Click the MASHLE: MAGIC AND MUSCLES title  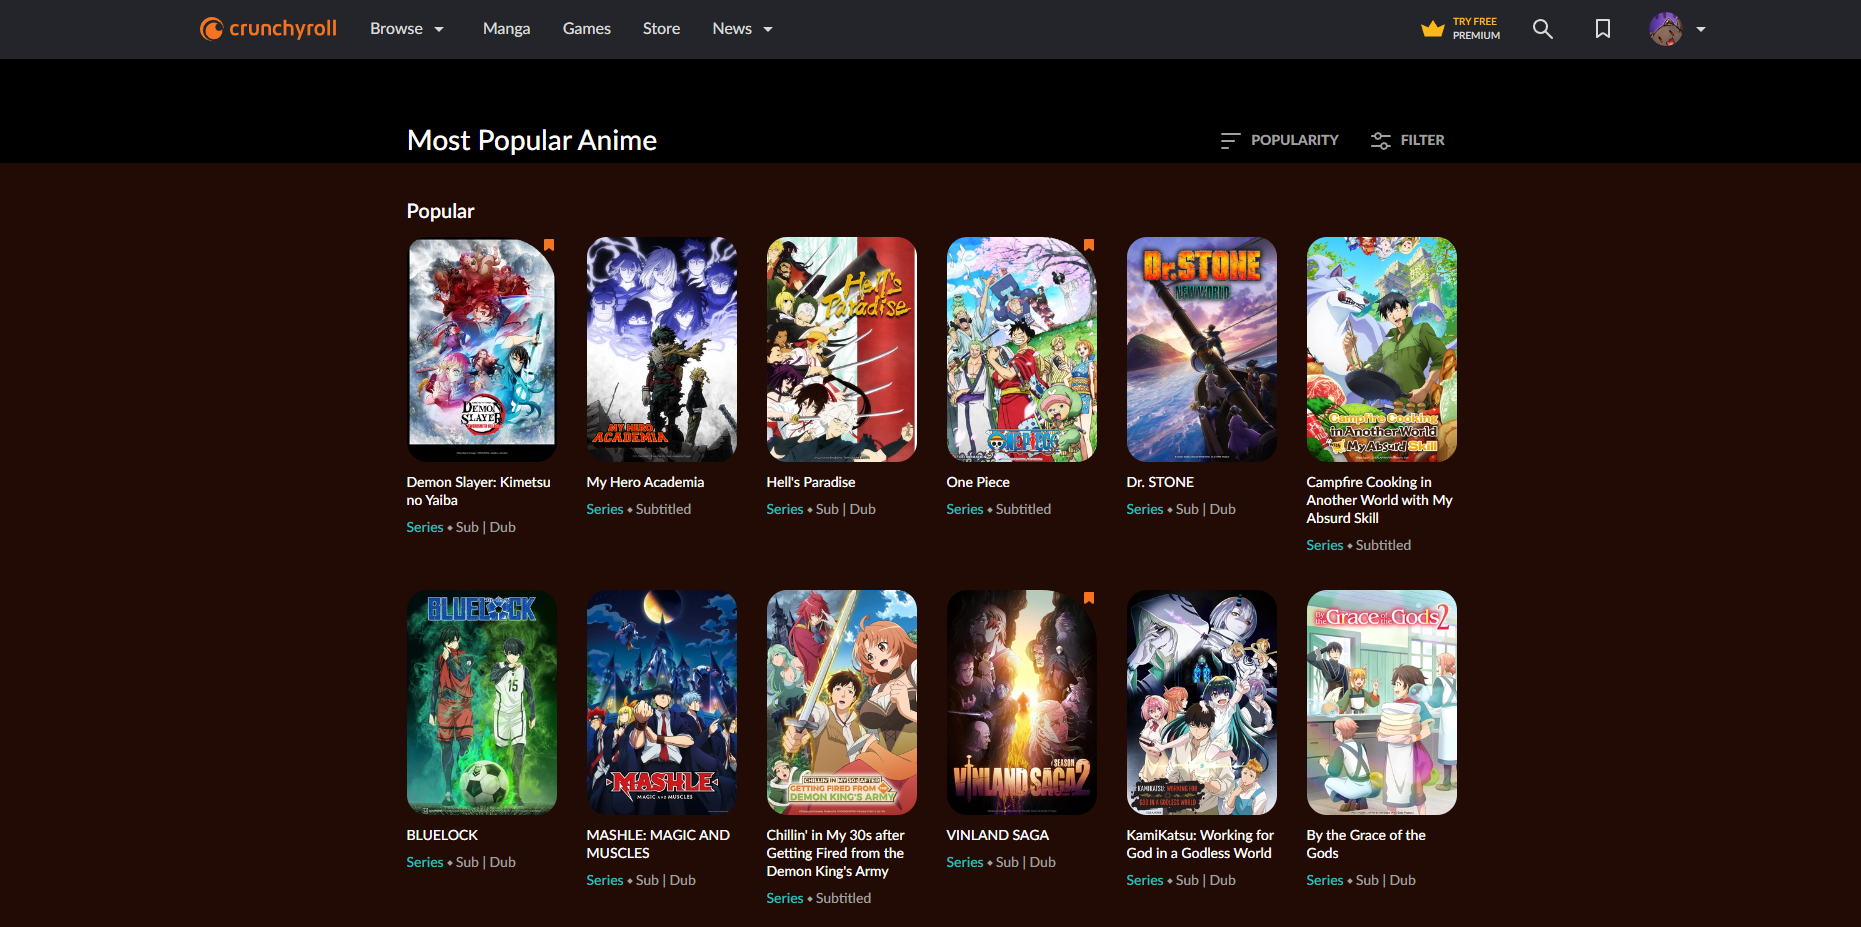click(658, 844)
